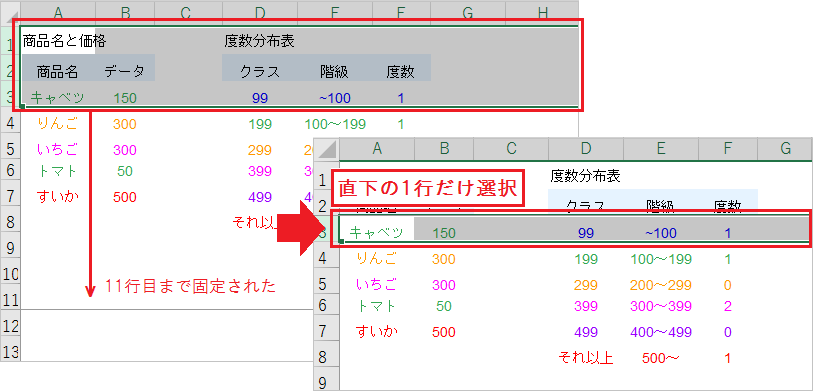Select row 6 header in background sheet

pyautogui.click(x=10, y=170)
